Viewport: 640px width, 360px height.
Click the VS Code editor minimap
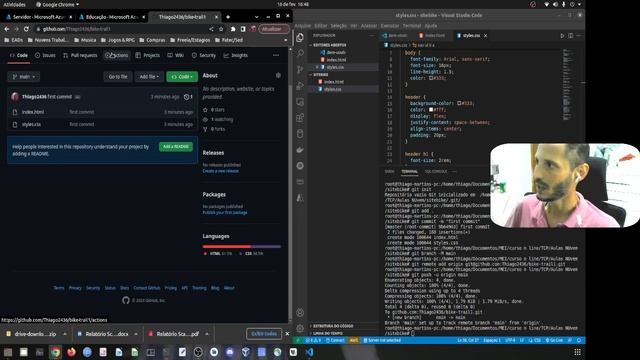[x=567, y=85]
